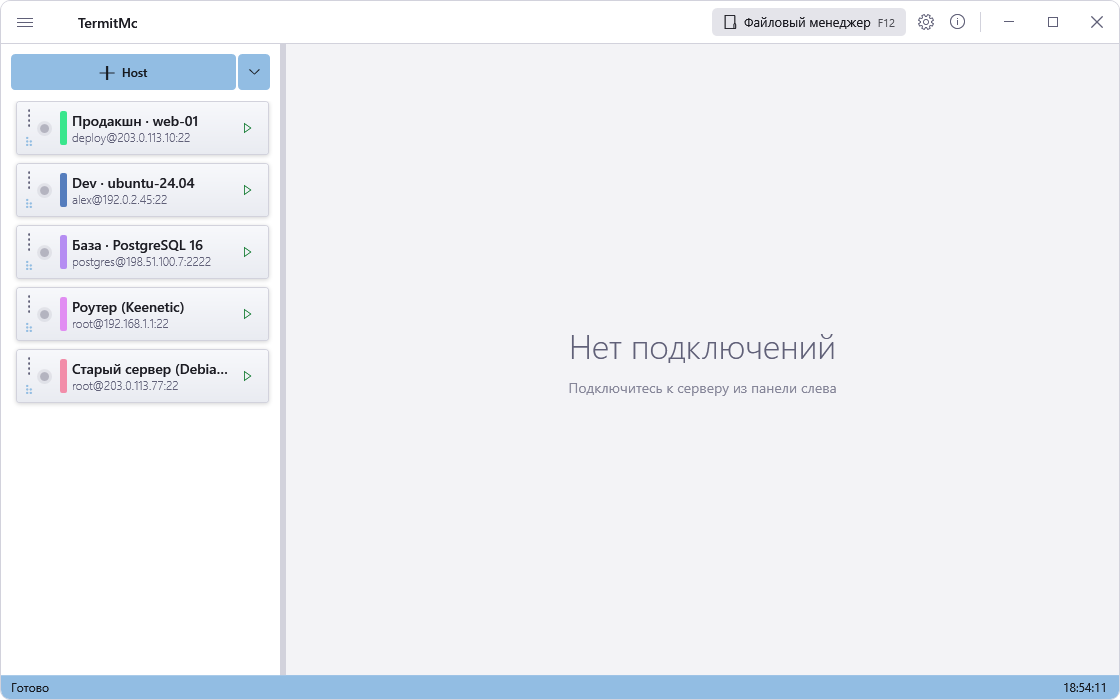Connect to Продакшн · web-01 with play icon
The image size is (1120, 700).
tap(247, 129)
